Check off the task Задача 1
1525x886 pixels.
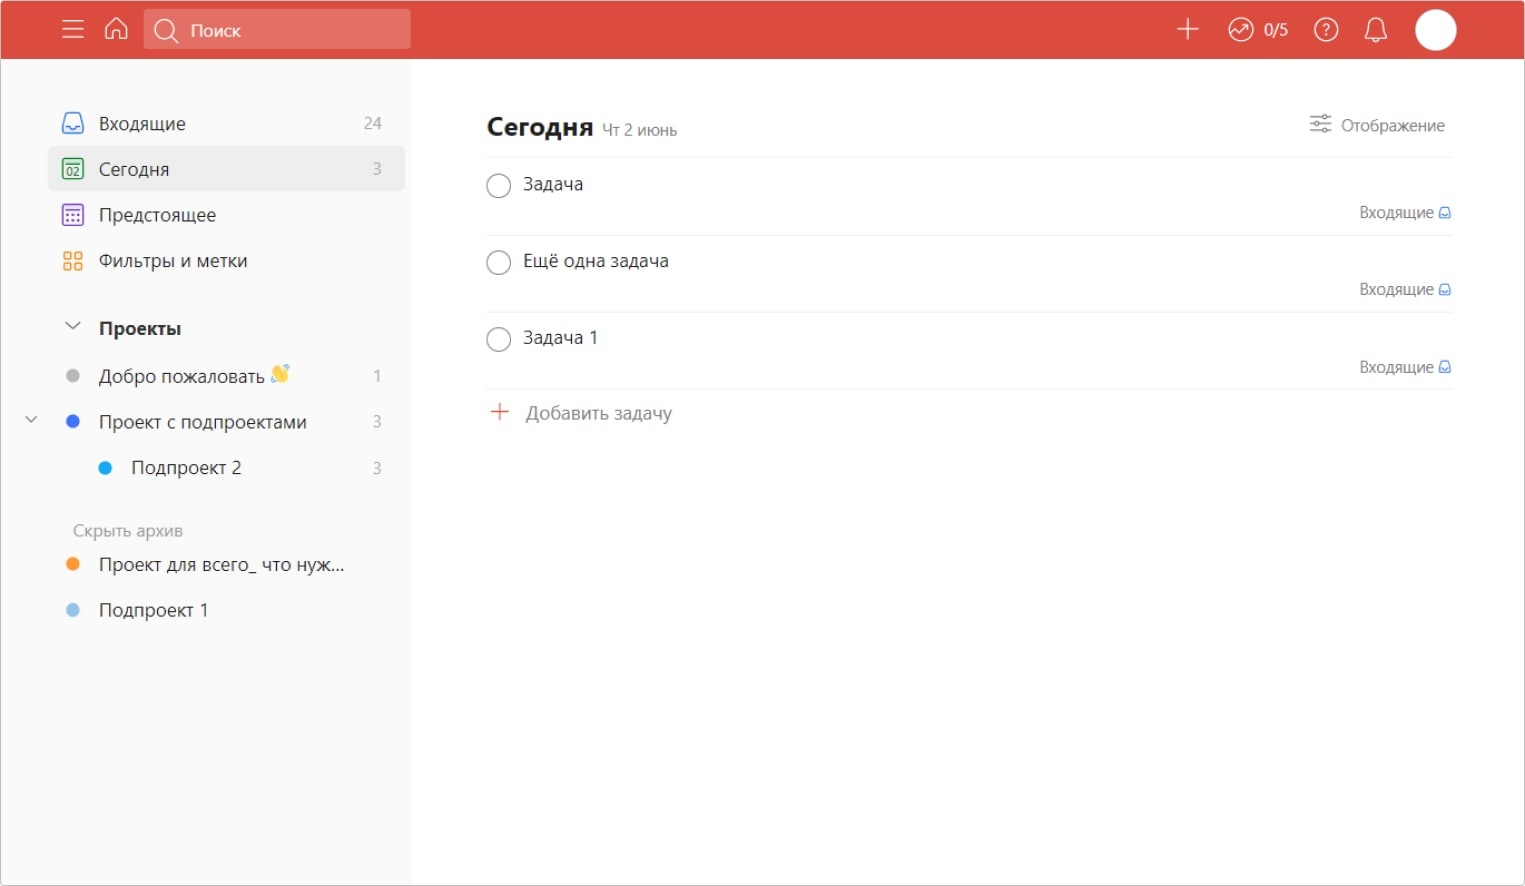(x=498, y=340)
